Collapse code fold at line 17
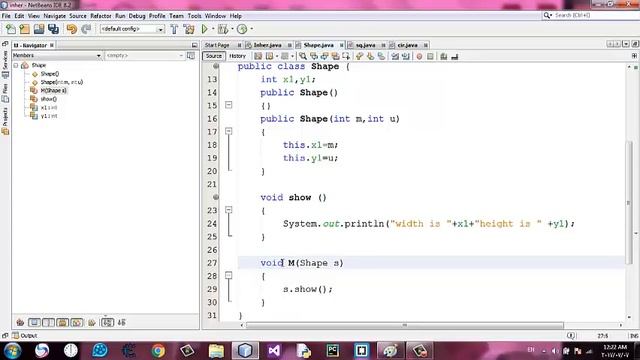This screenshot has width=640, height=360. [229, 131]
